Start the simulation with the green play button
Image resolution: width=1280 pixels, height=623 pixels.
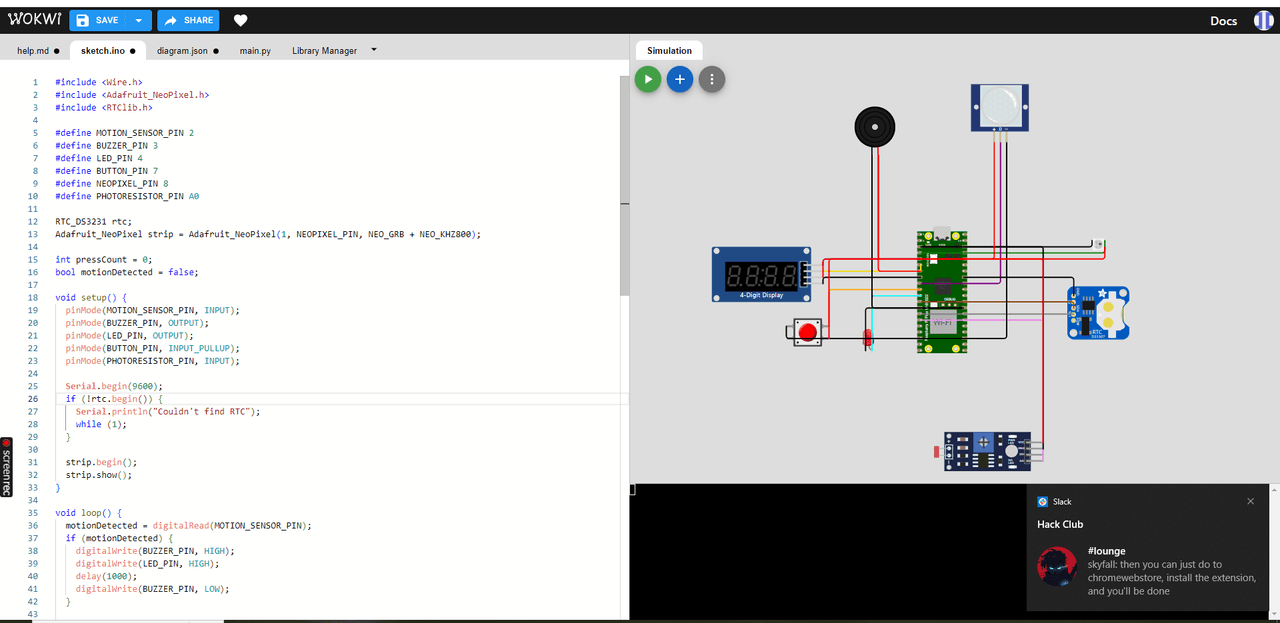(x=648, y=79)
